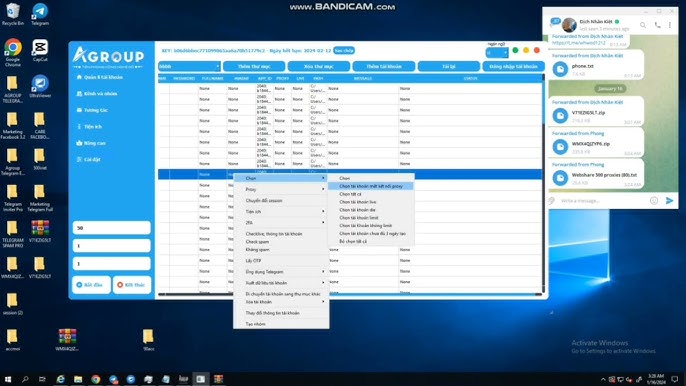
Task: Expand Xuất dữ liệu tài khoản submenu
Action: 281,283
